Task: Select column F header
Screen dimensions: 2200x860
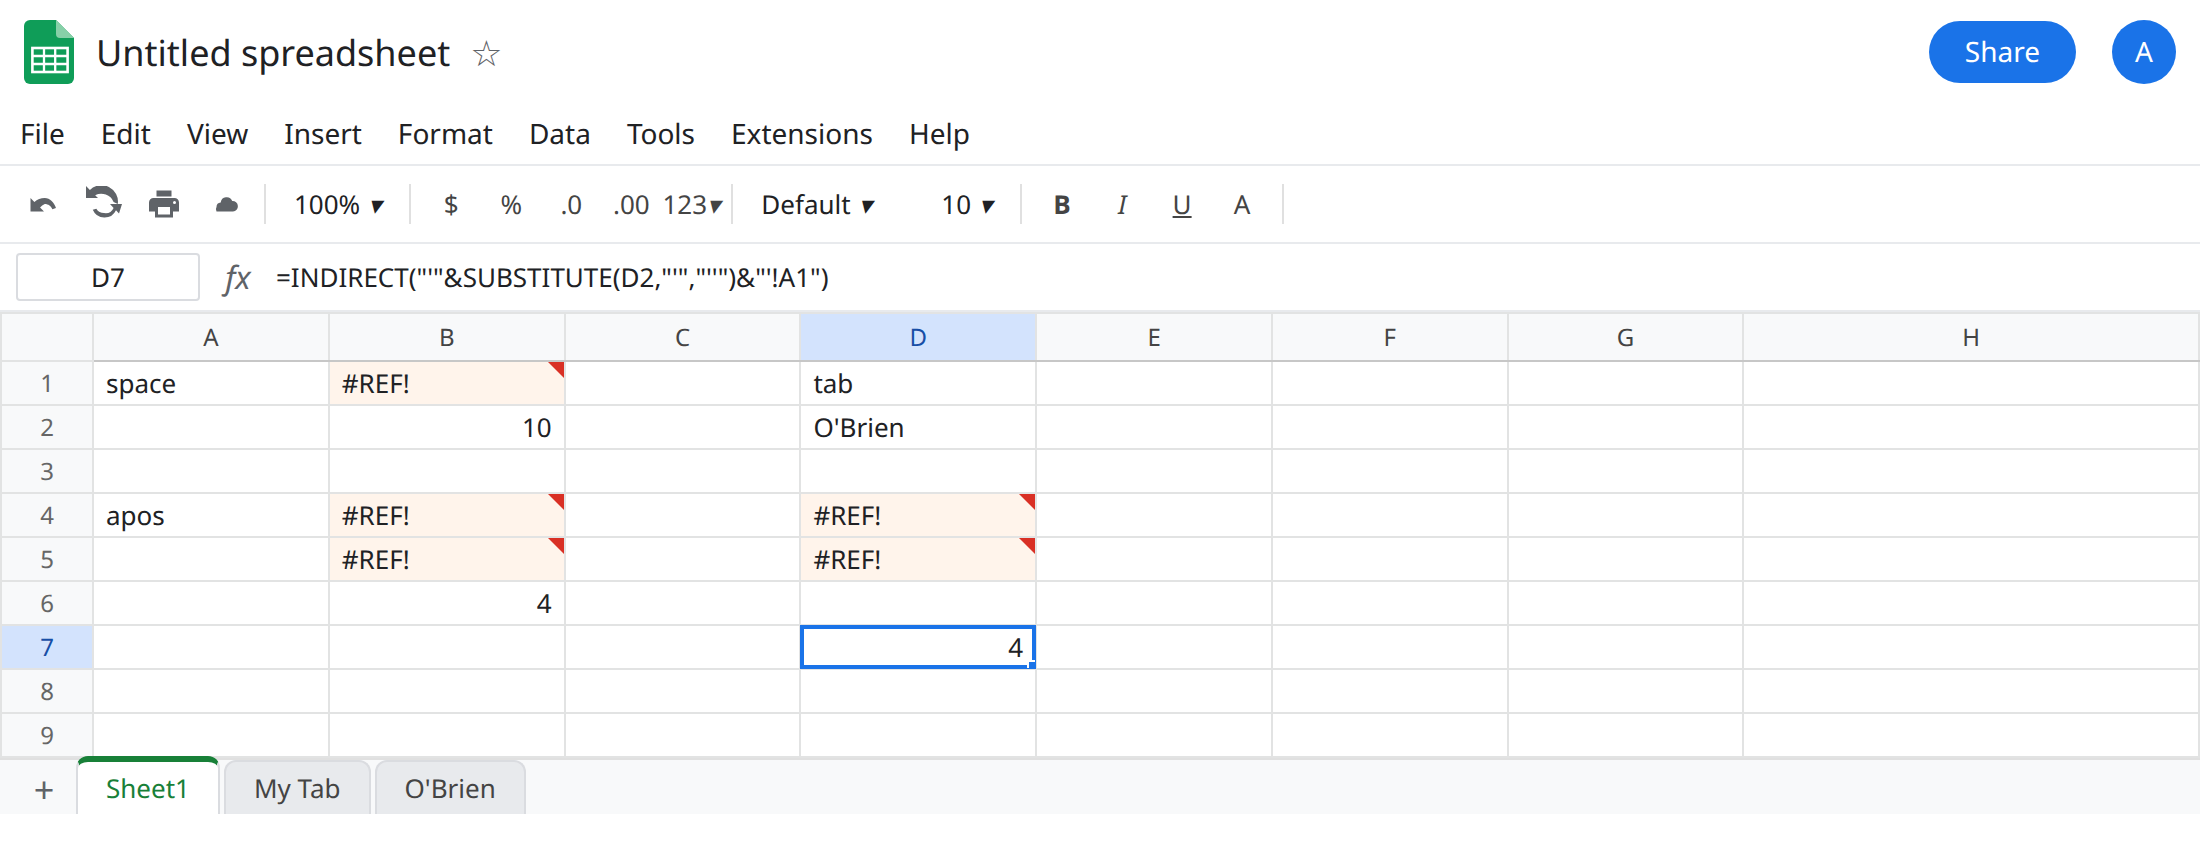Action: click(1390, 338)
